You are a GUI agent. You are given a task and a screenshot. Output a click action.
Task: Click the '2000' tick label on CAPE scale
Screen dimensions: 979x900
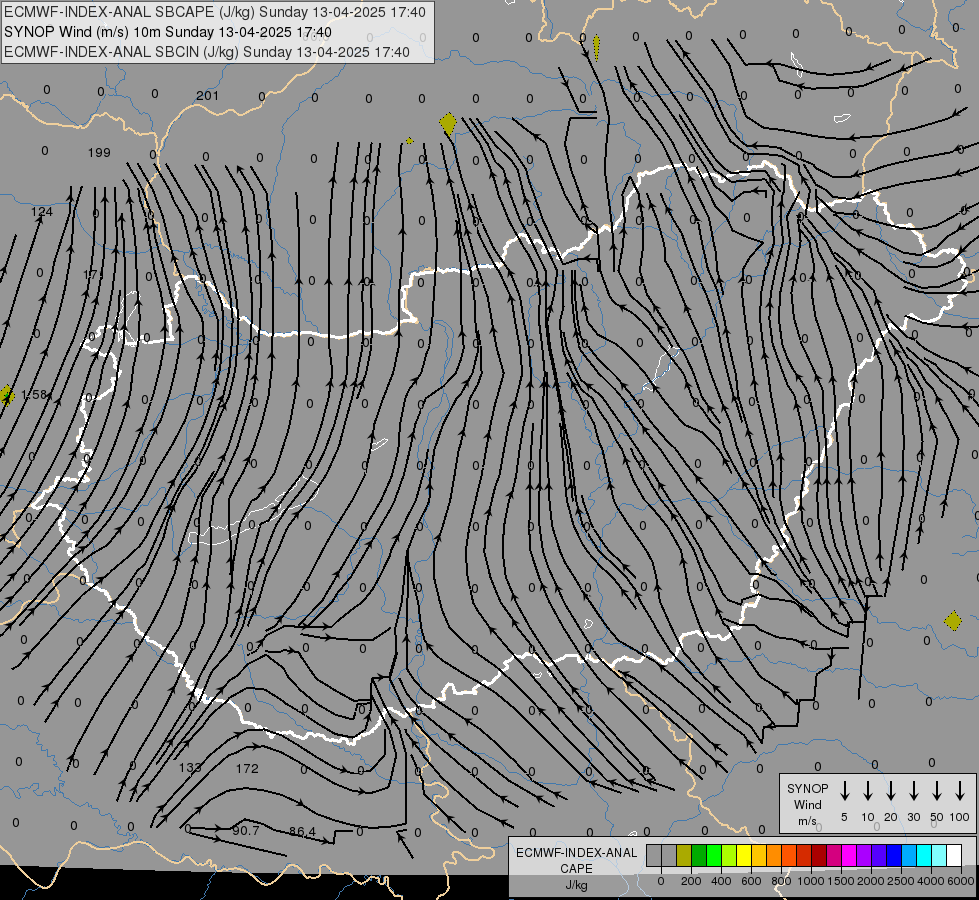[871, 881]
